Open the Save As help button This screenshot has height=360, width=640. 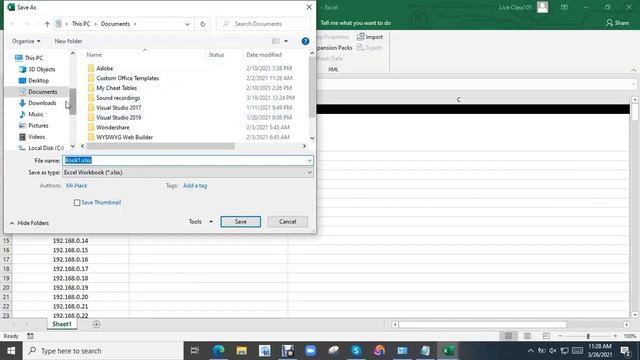click(305, 41)
